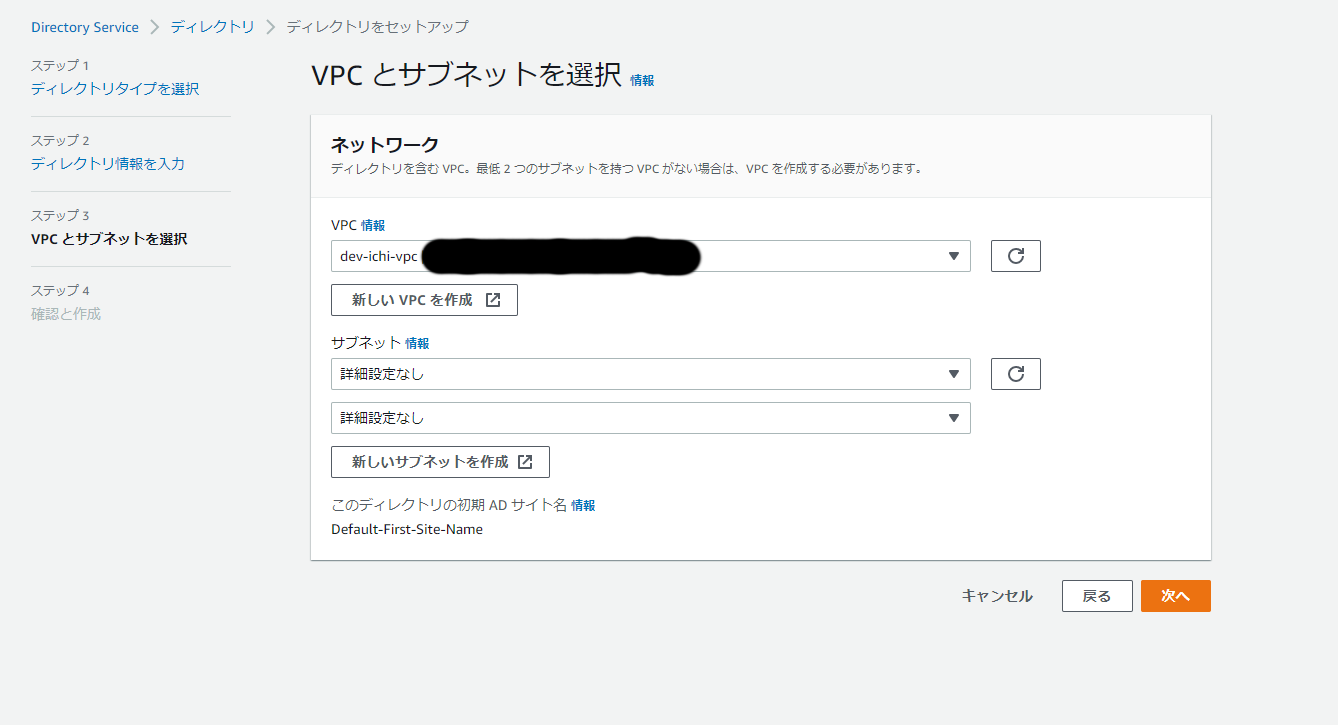Image resolution: width=1338 pixels, height=725 pixels.
Task: Click 情報 link next to VPC label
Action: click(x=373, y=225)
